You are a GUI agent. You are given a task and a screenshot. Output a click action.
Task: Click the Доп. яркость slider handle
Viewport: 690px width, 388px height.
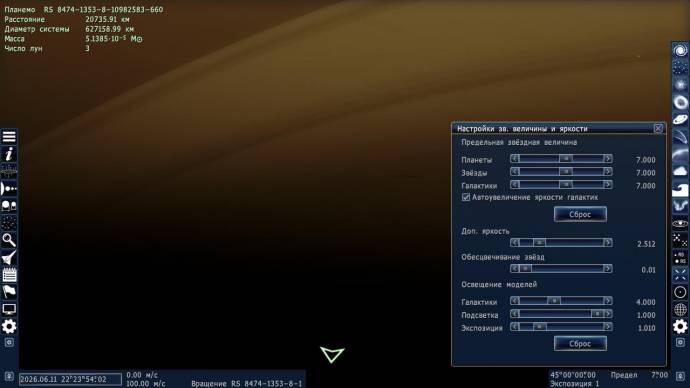point(539,242)
